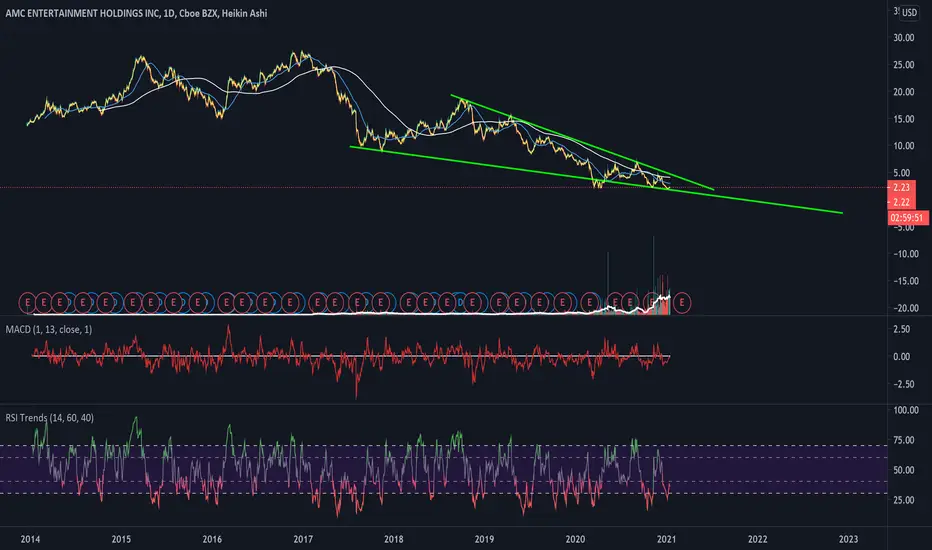Select the MACD (1, 13, close, 1) indicator label
This screenshot has width=932, height=550.
(x=49, y=329)
